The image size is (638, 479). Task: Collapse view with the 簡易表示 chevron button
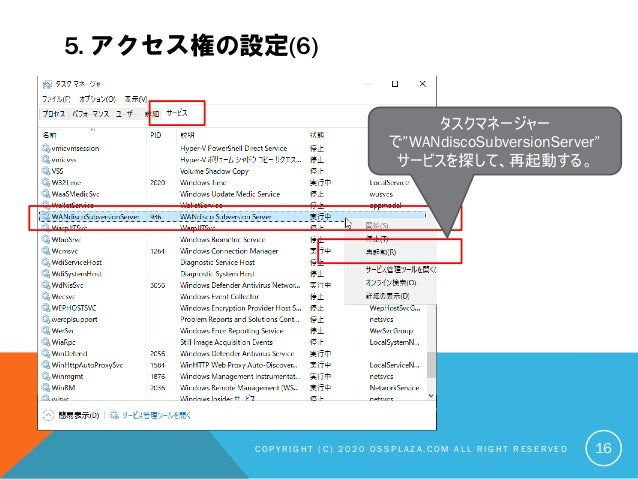point(48,415)
